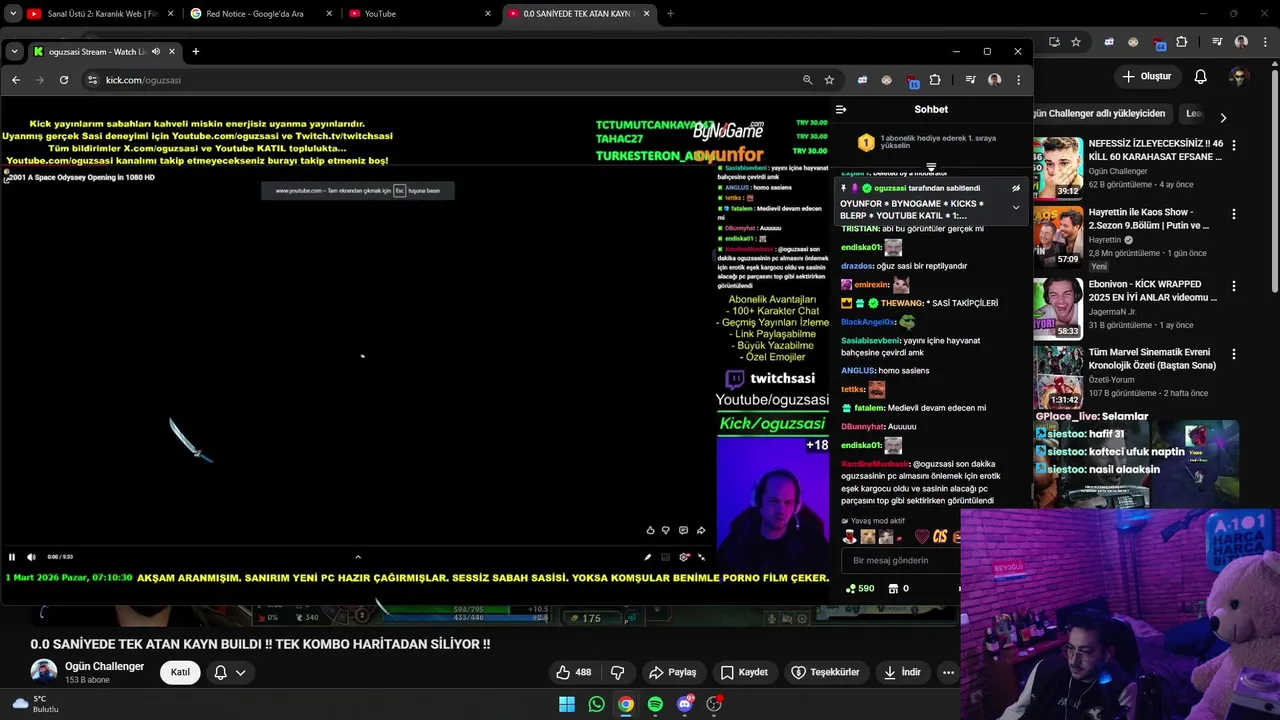Unpin the pinned oguzsasi chat message
1280x720 pixels.
[1016, 188]
